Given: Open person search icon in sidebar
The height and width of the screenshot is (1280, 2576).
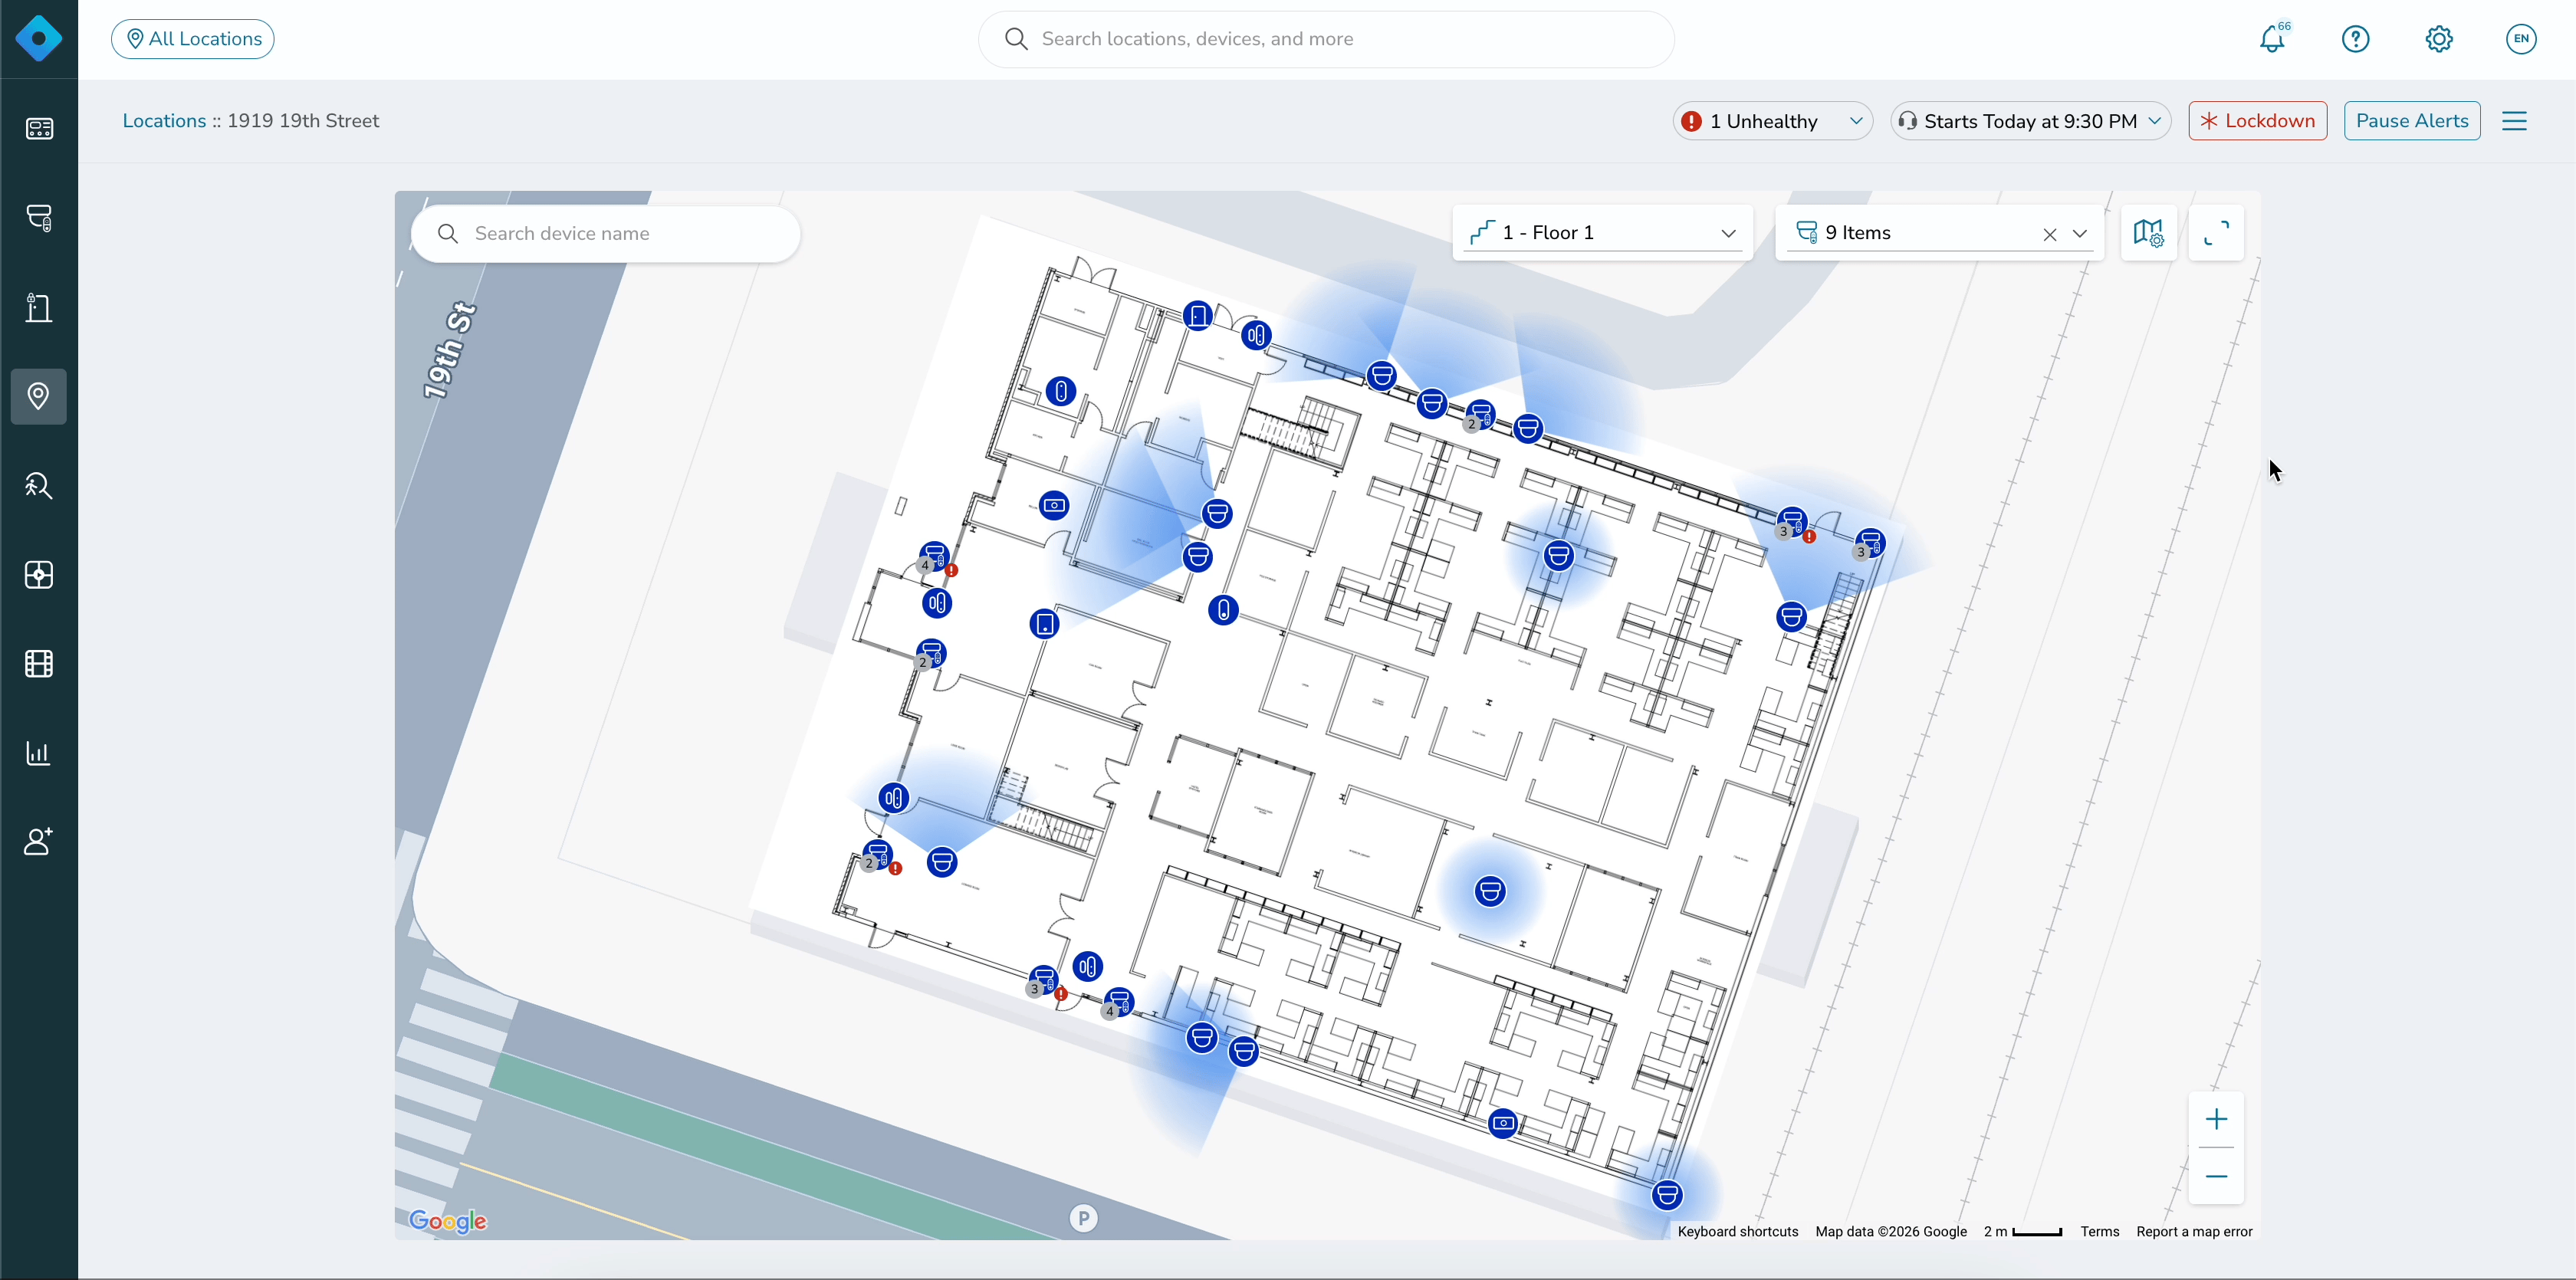Looking at the screenshot, I should pyautogui.click(x=39, y=486).
